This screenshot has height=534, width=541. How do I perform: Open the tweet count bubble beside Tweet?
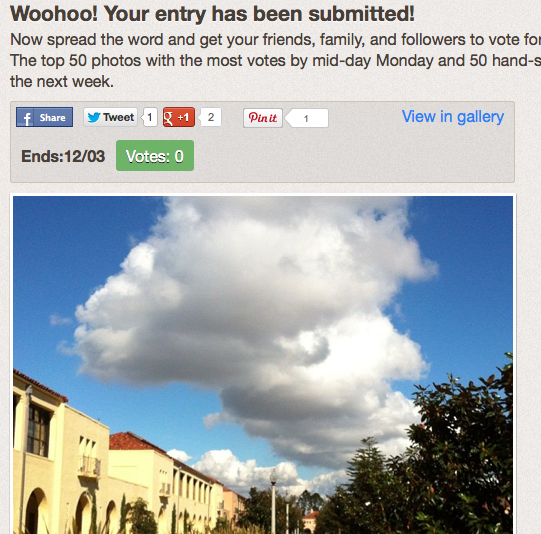[x=149, y=117]
